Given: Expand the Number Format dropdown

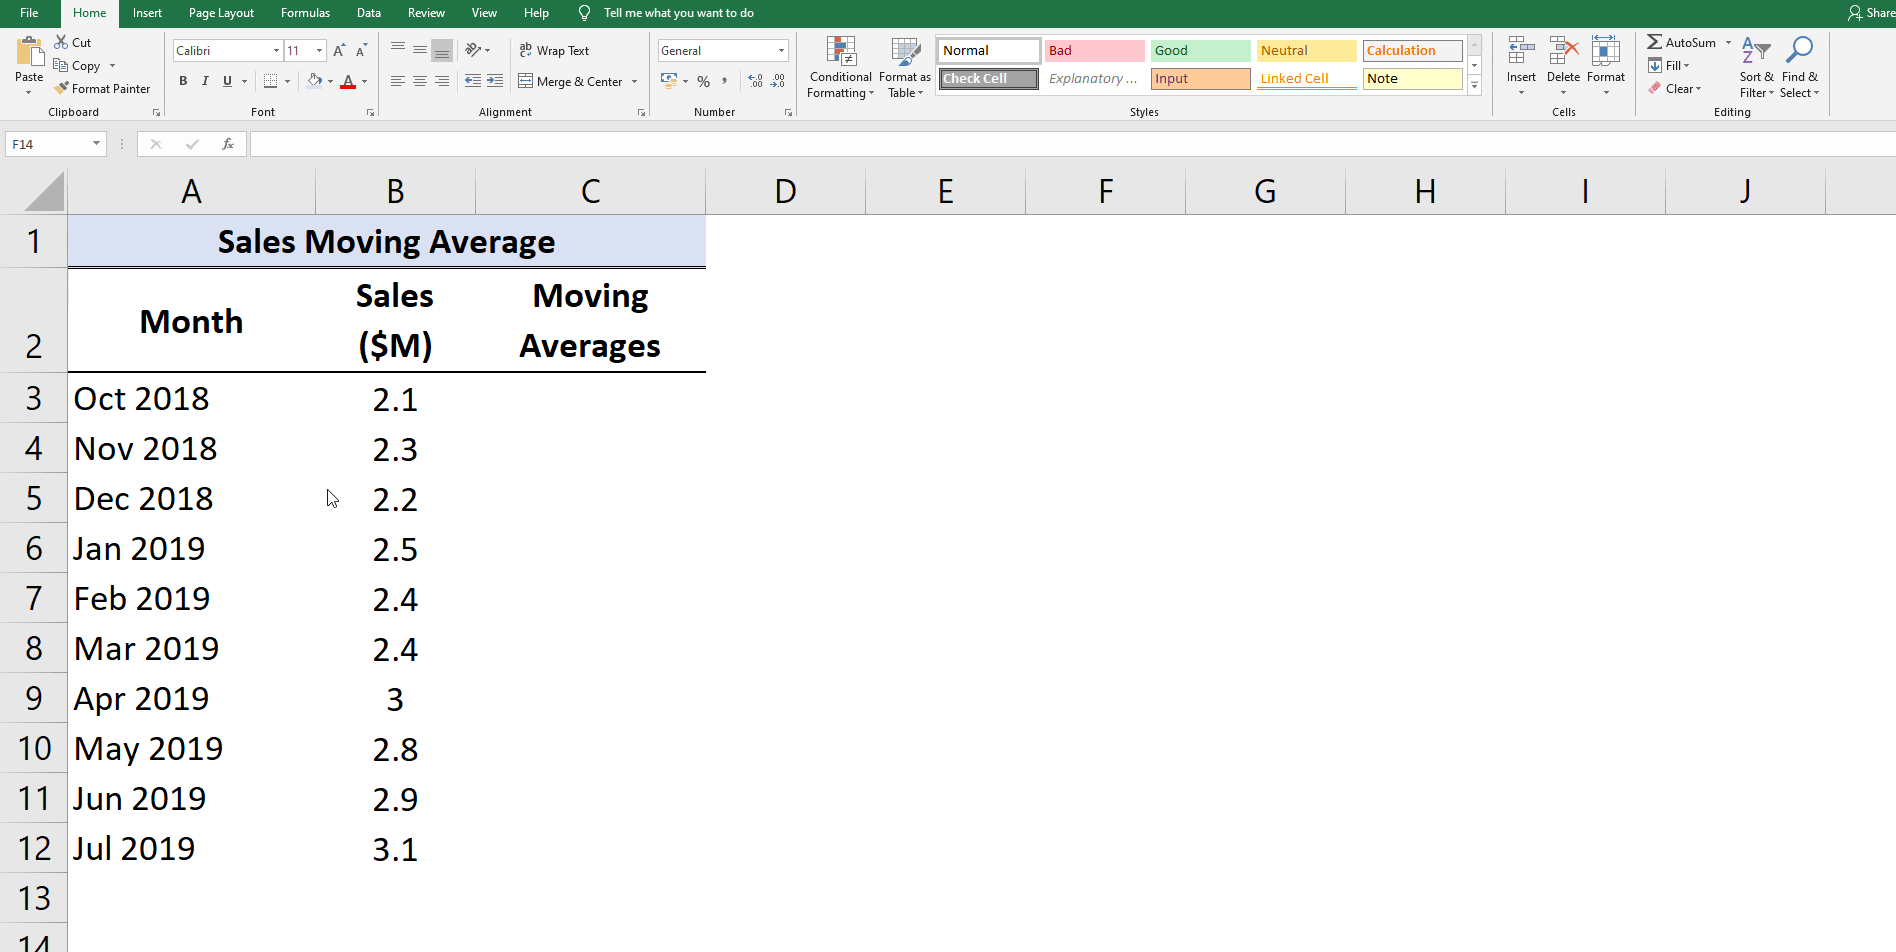Looking at the screenshot, I should (x=781, y=49).
